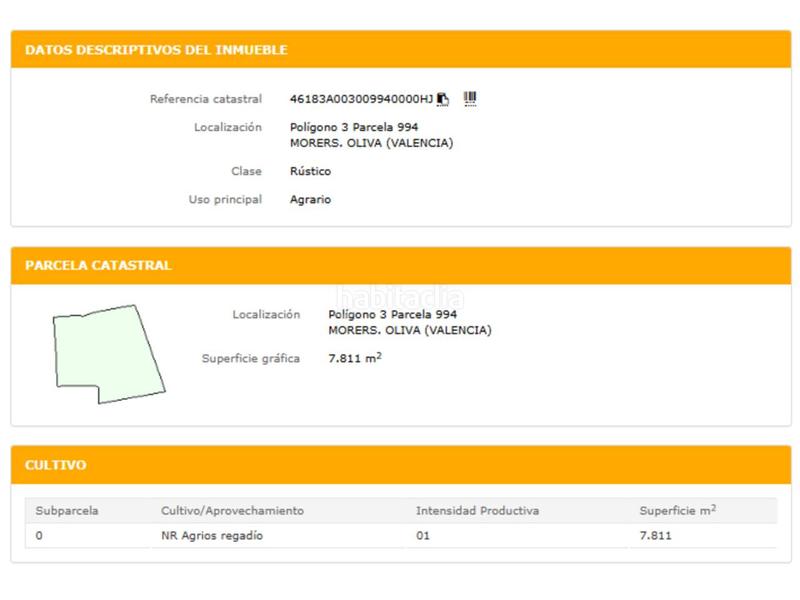Click subparcela value 0 in crop table
The width and height of the screenshot is (800, 600).
click(39, 536)
